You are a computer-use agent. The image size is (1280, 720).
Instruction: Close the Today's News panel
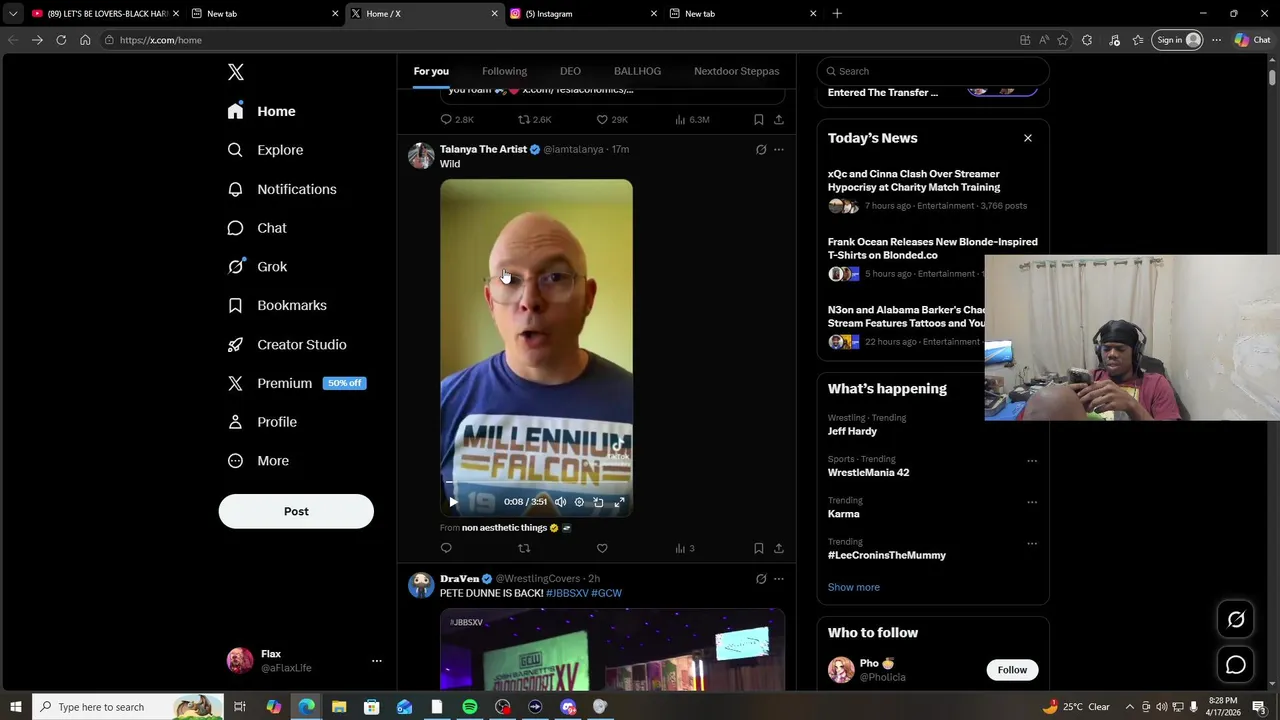pos(1027,138)
